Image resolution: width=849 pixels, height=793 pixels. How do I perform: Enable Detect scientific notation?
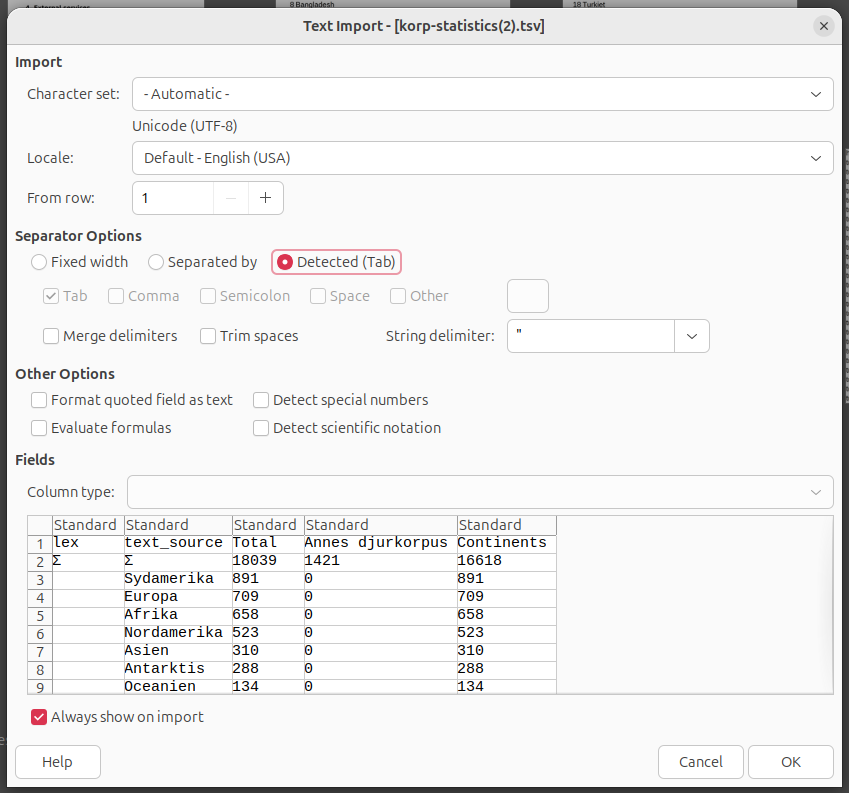[347, 428]
